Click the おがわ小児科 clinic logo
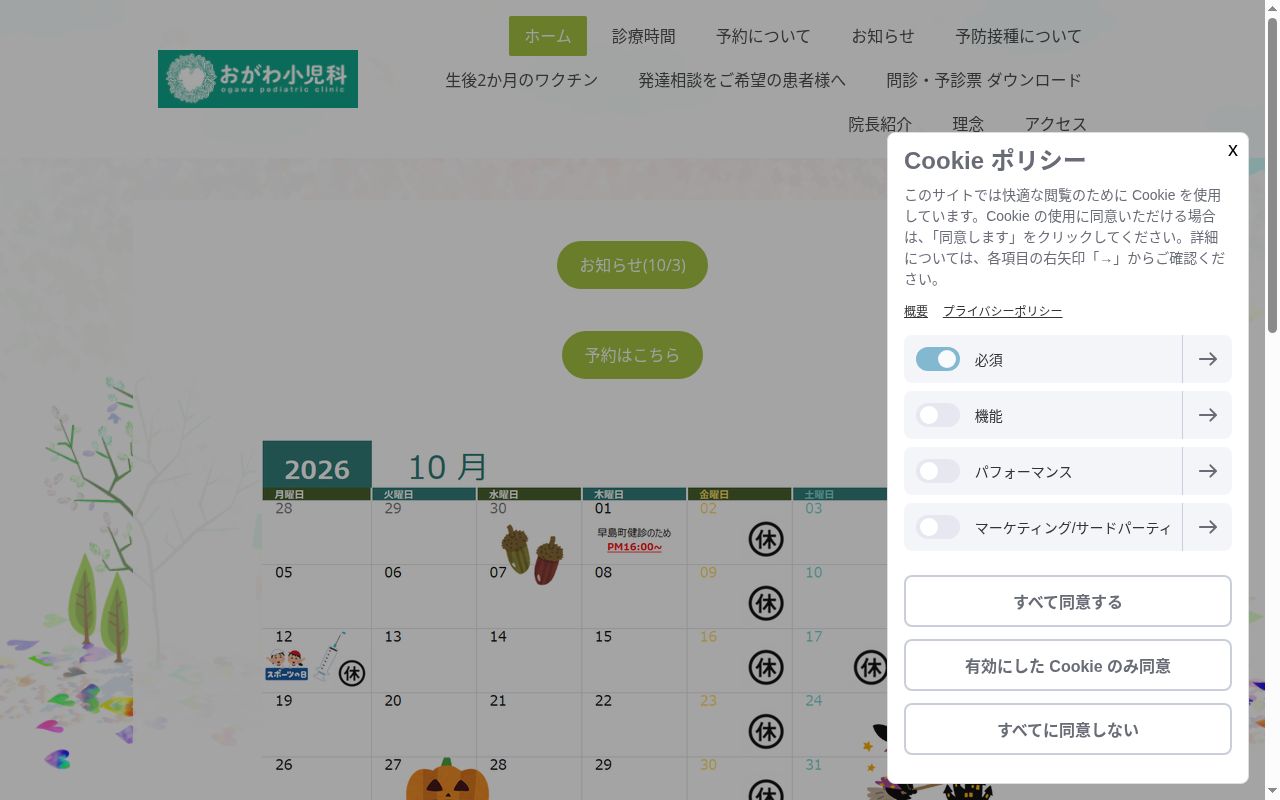 pos(258,79)
